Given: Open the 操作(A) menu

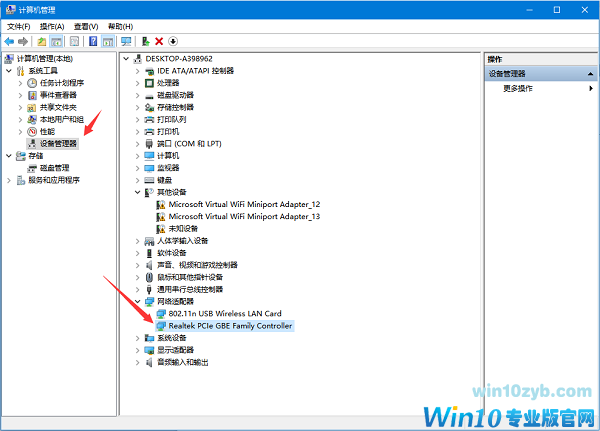Looking at the screenshot, I should coord(52,26).
